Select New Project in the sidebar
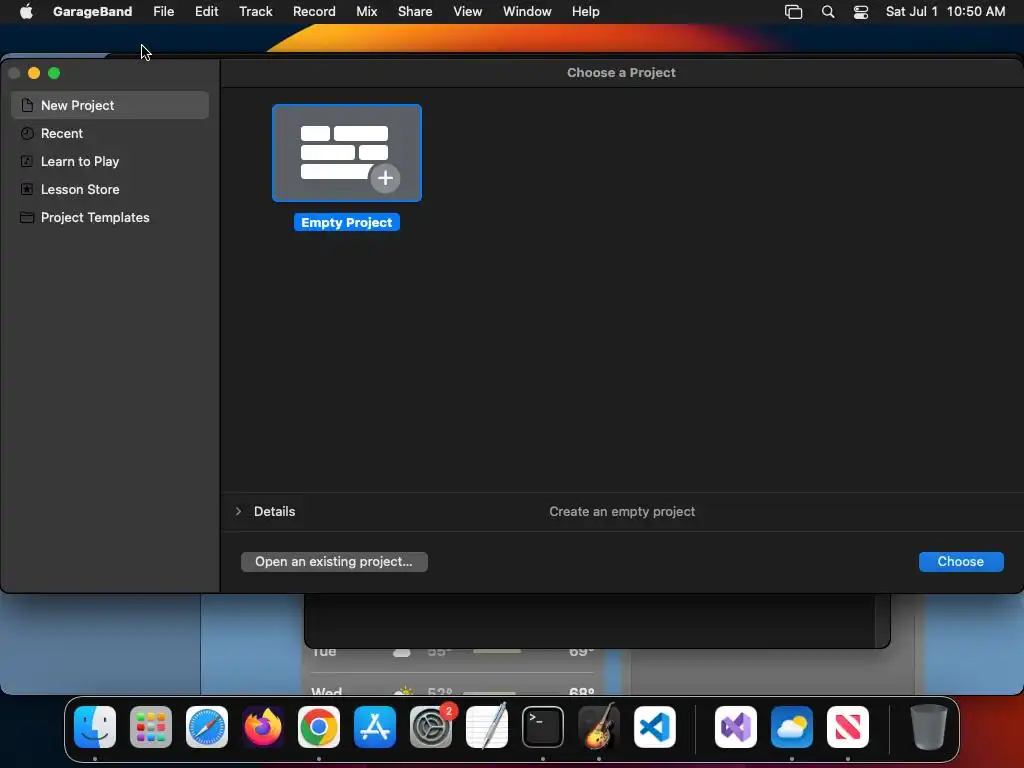1024x768 pixels. [110, 105]
